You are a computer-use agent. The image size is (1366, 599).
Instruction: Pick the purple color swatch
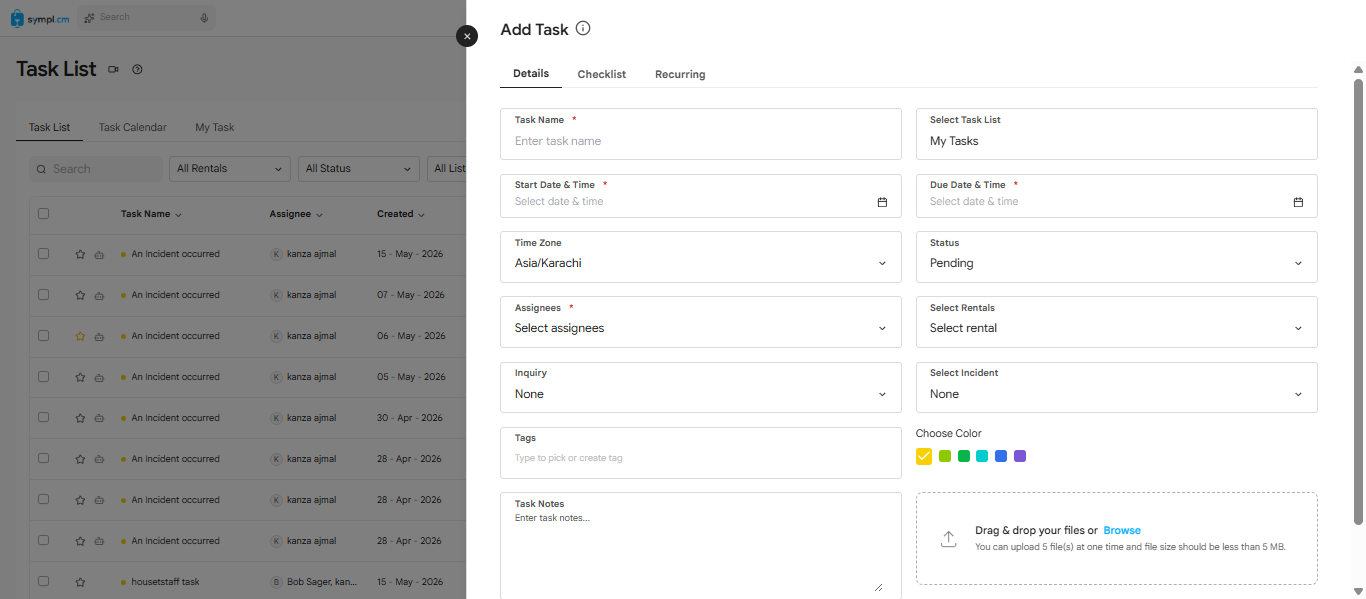(x=1020, y=456)
